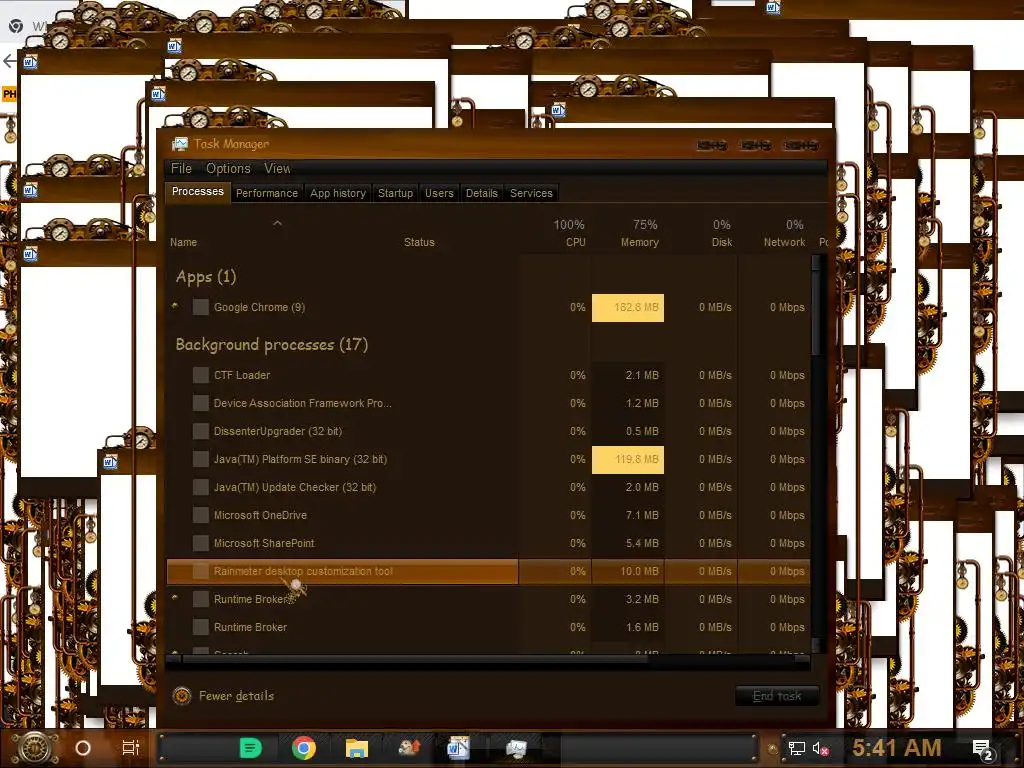Open Word from the taskbar

tap(458, 748)
